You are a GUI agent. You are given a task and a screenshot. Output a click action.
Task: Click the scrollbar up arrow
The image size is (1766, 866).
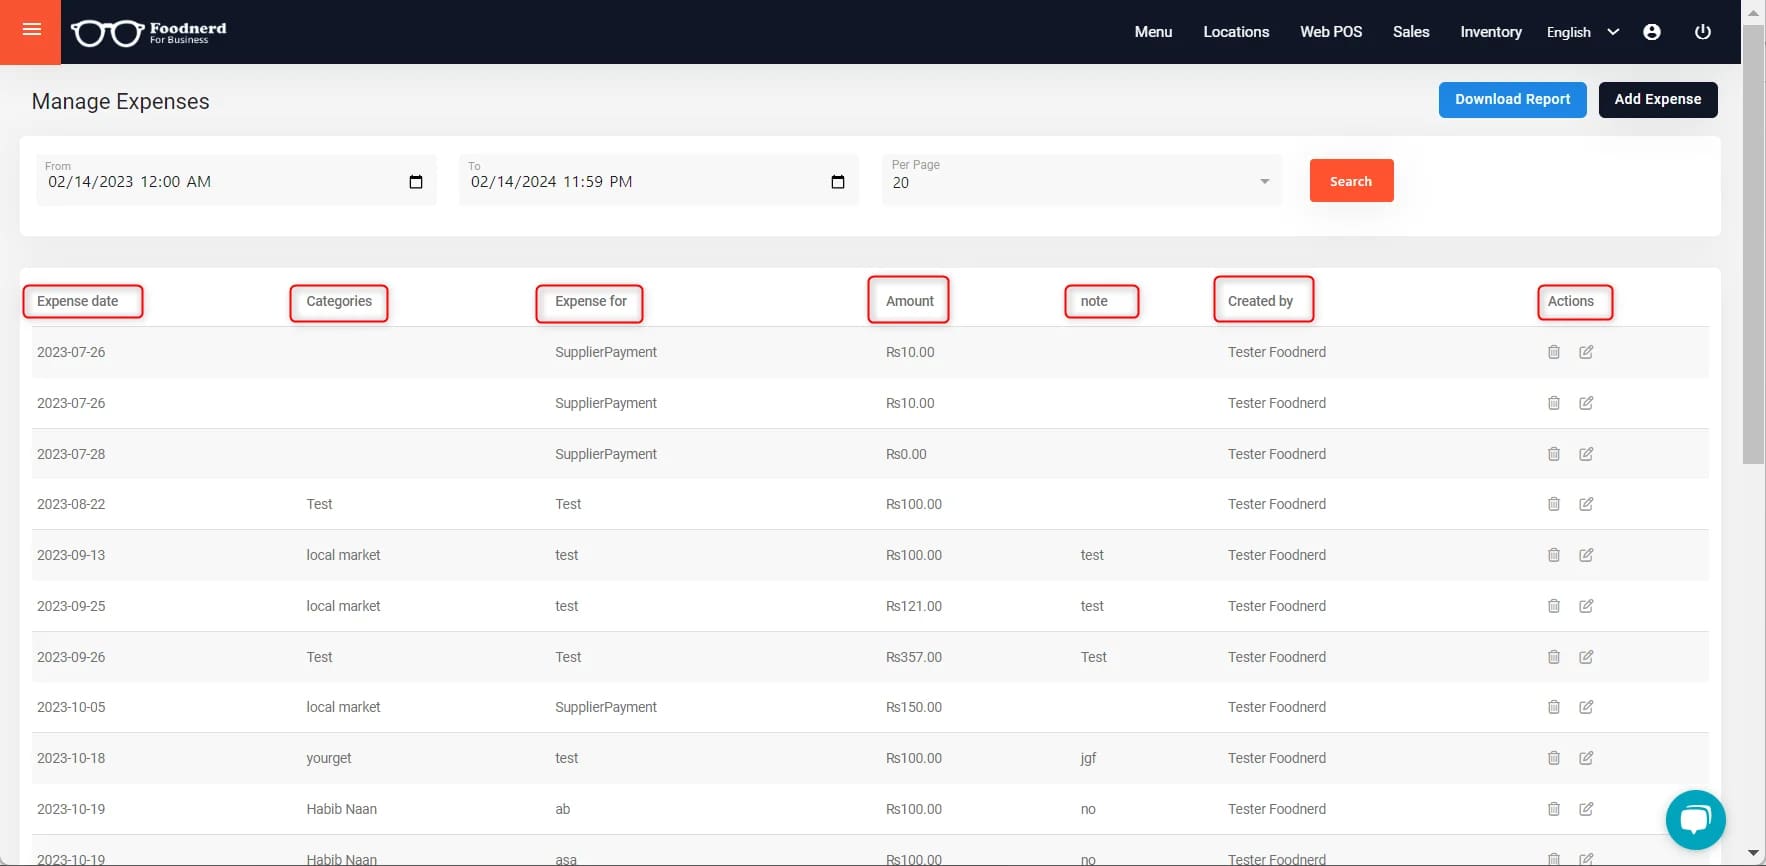click(1753, 12)
